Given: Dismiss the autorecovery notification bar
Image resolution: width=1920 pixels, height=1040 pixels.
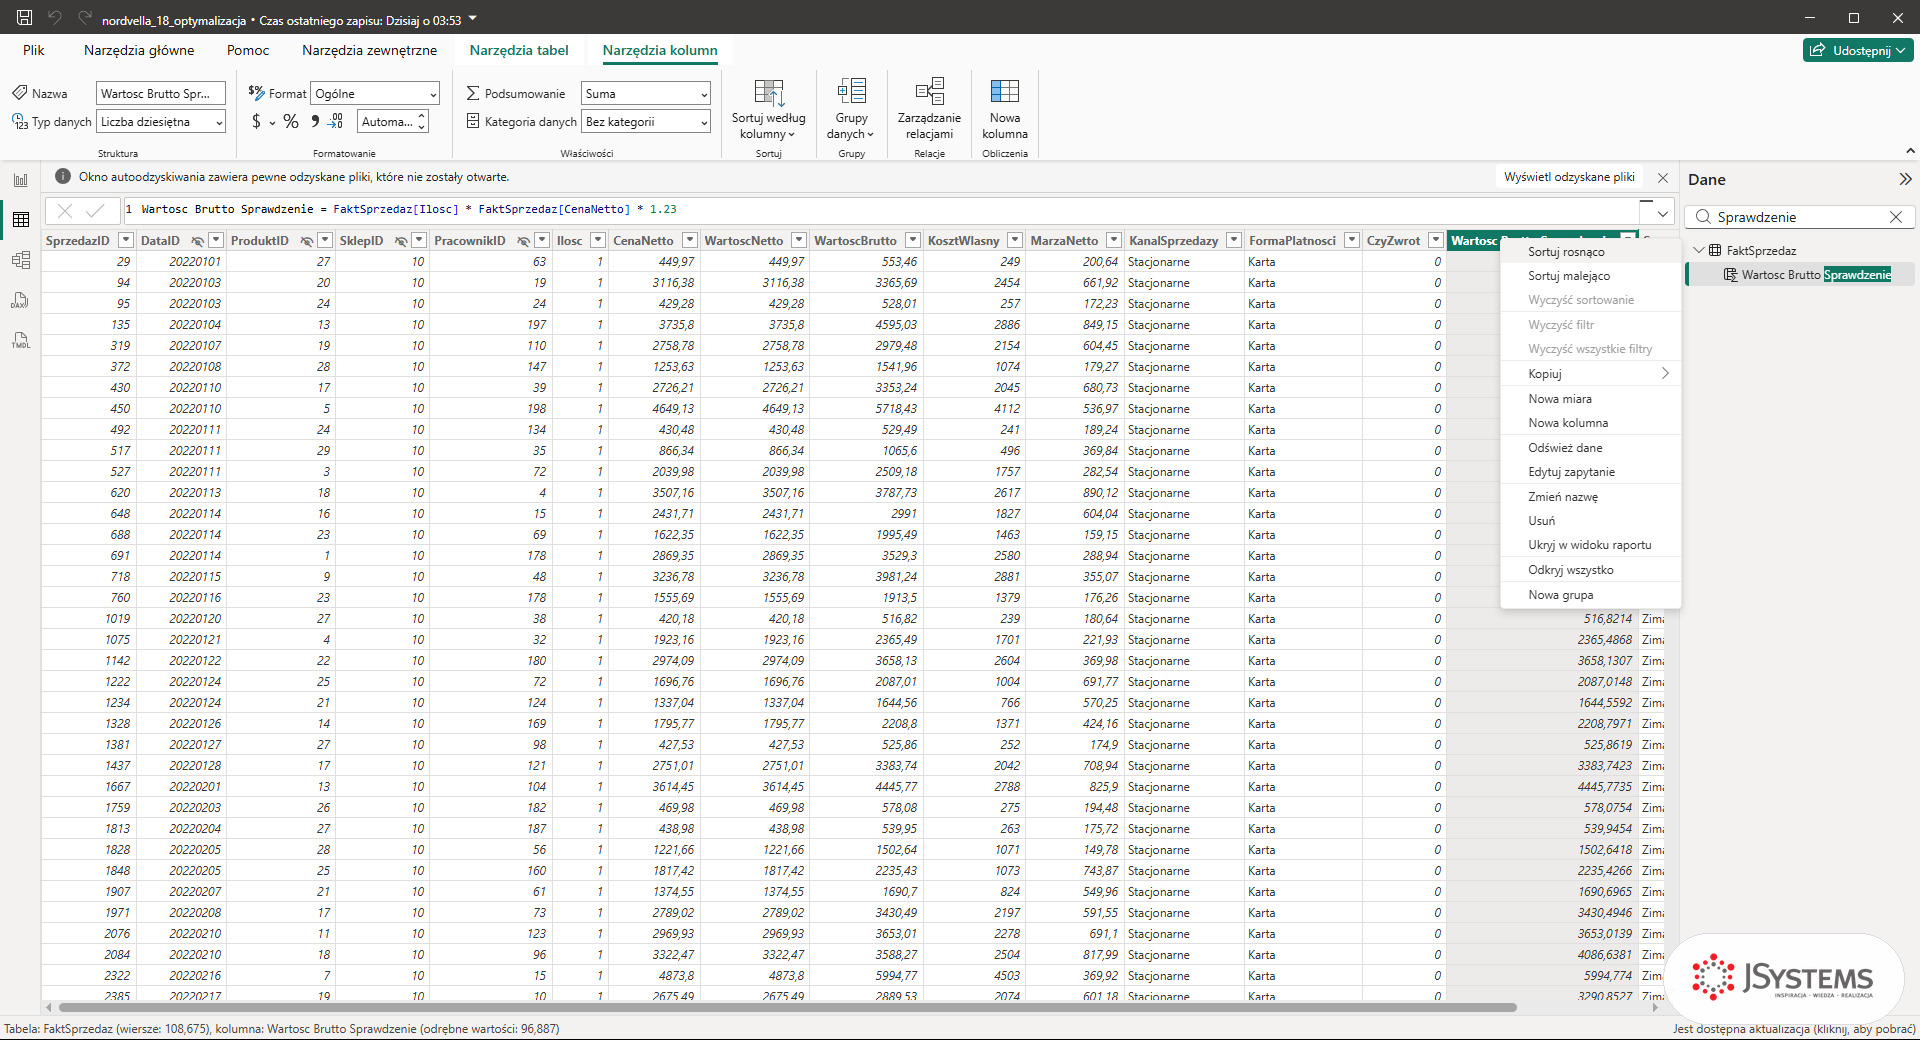Looking at the screenshot, I should tap(1663, 178).
